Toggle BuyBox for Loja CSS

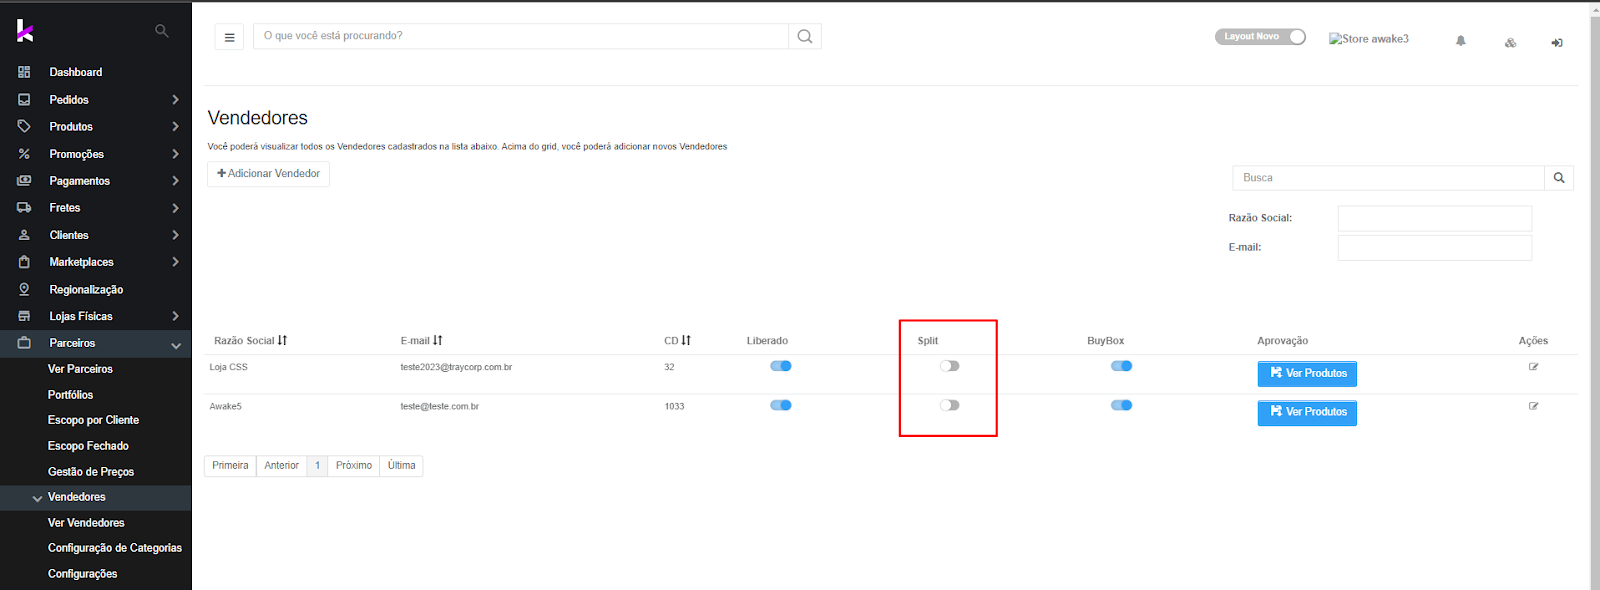1121,366
